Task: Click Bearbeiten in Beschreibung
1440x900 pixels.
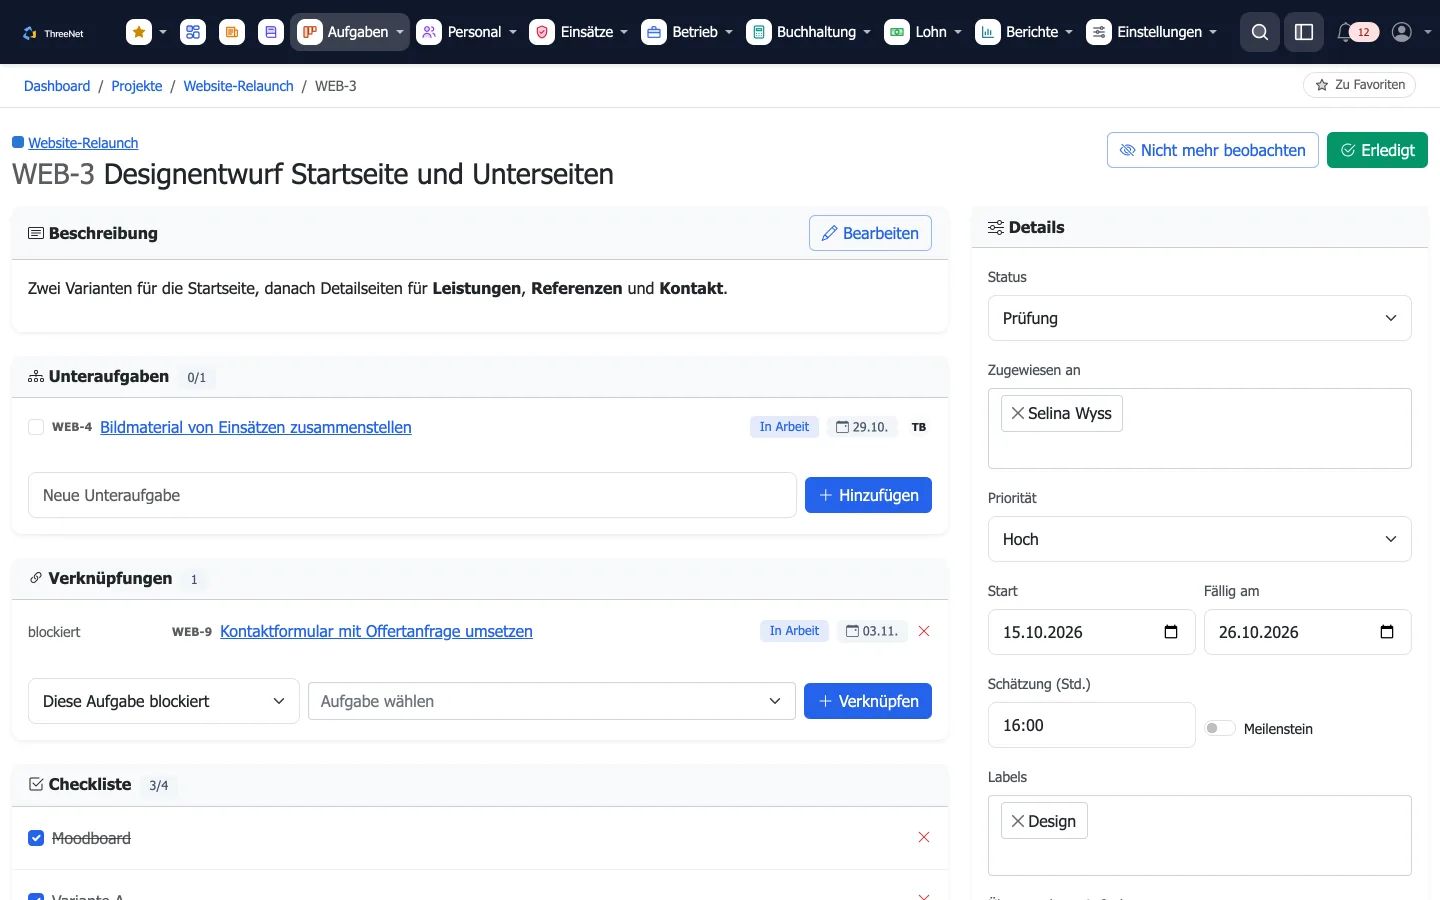Action: (x=870, y=233)
